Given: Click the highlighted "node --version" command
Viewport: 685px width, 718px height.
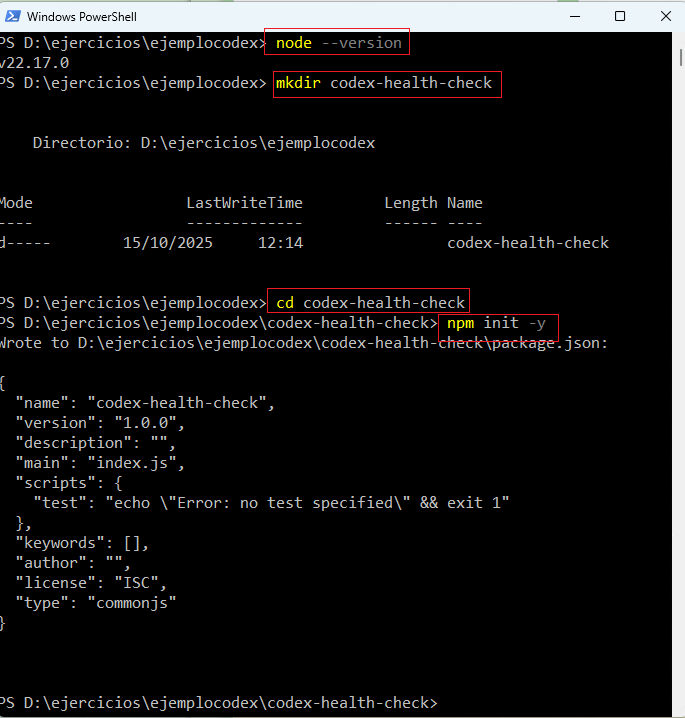Looking at the screenshot, I should click(338, 43).
